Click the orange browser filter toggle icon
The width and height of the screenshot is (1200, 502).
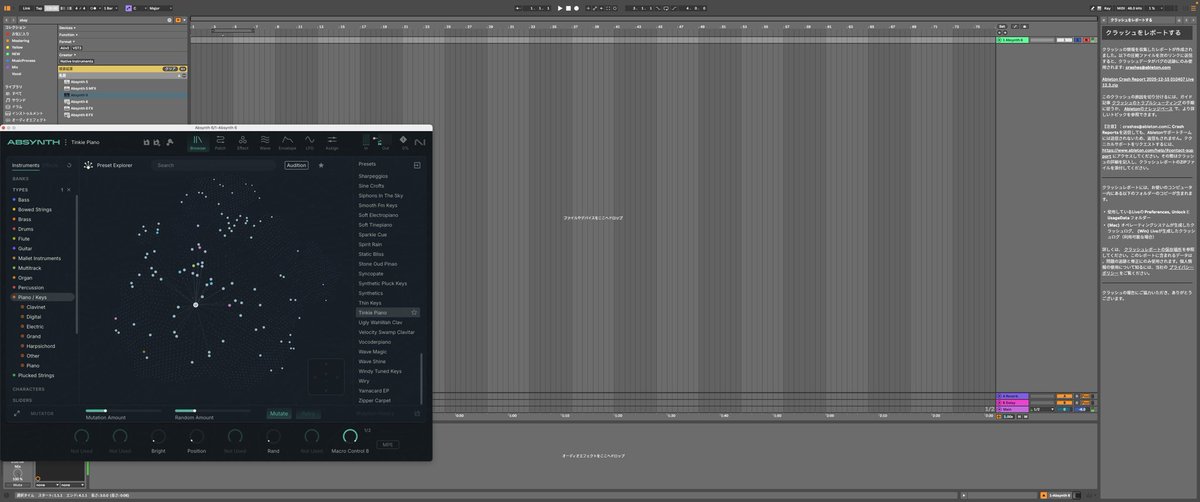click(x=178, y=20)
